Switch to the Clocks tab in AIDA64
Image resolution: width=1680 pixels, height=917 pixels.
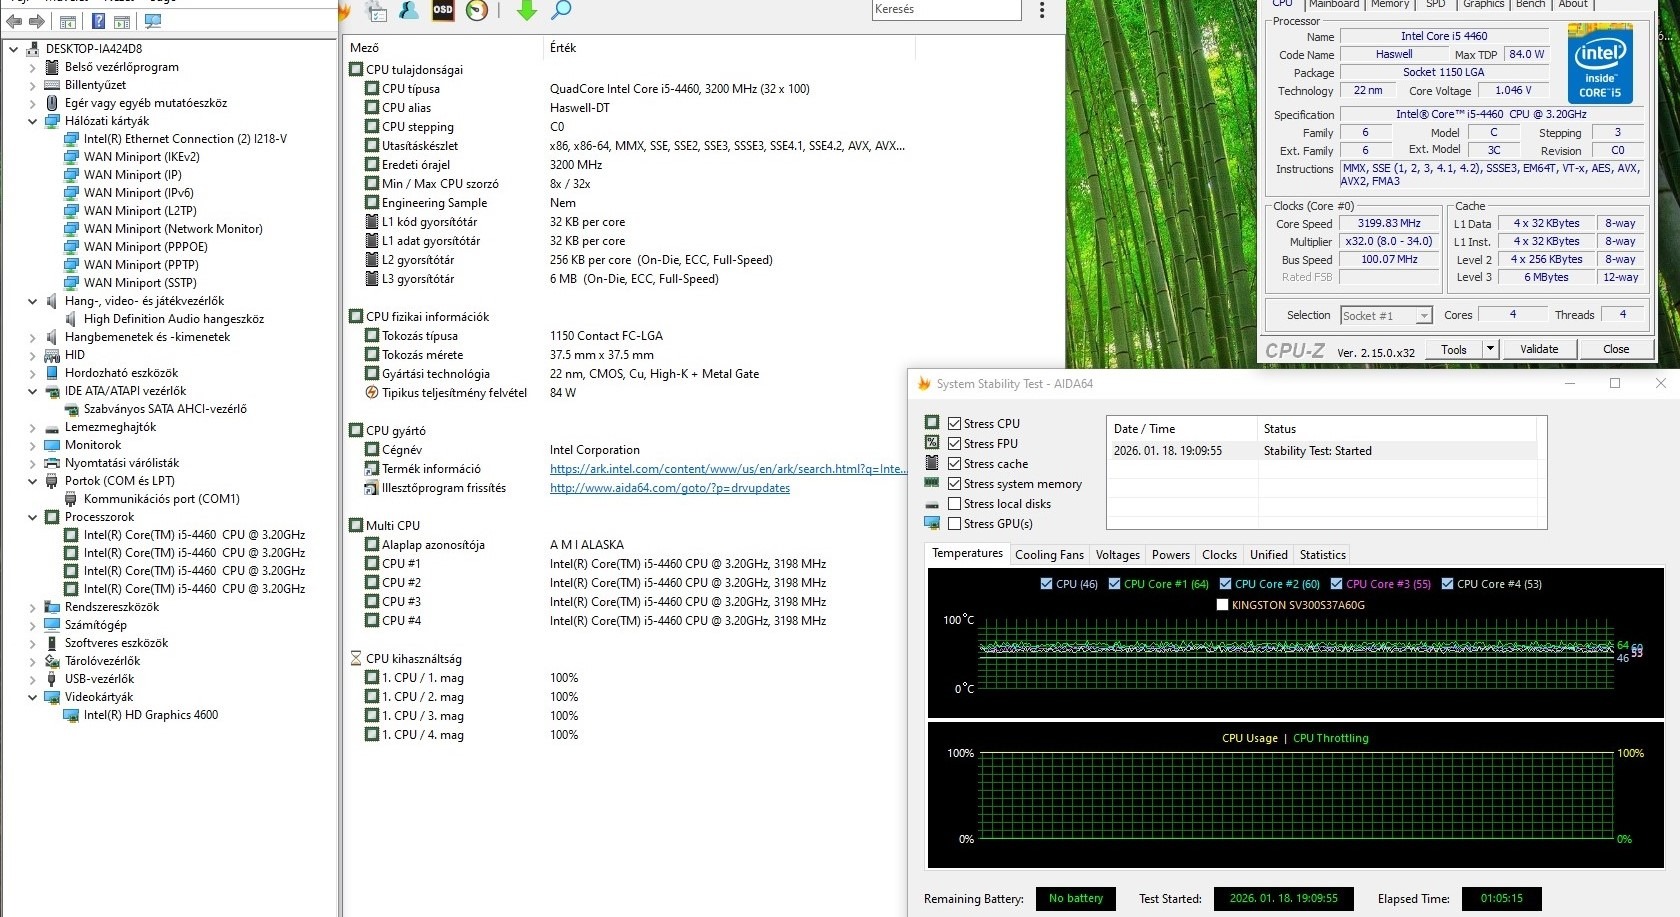tap(1219, 555)
